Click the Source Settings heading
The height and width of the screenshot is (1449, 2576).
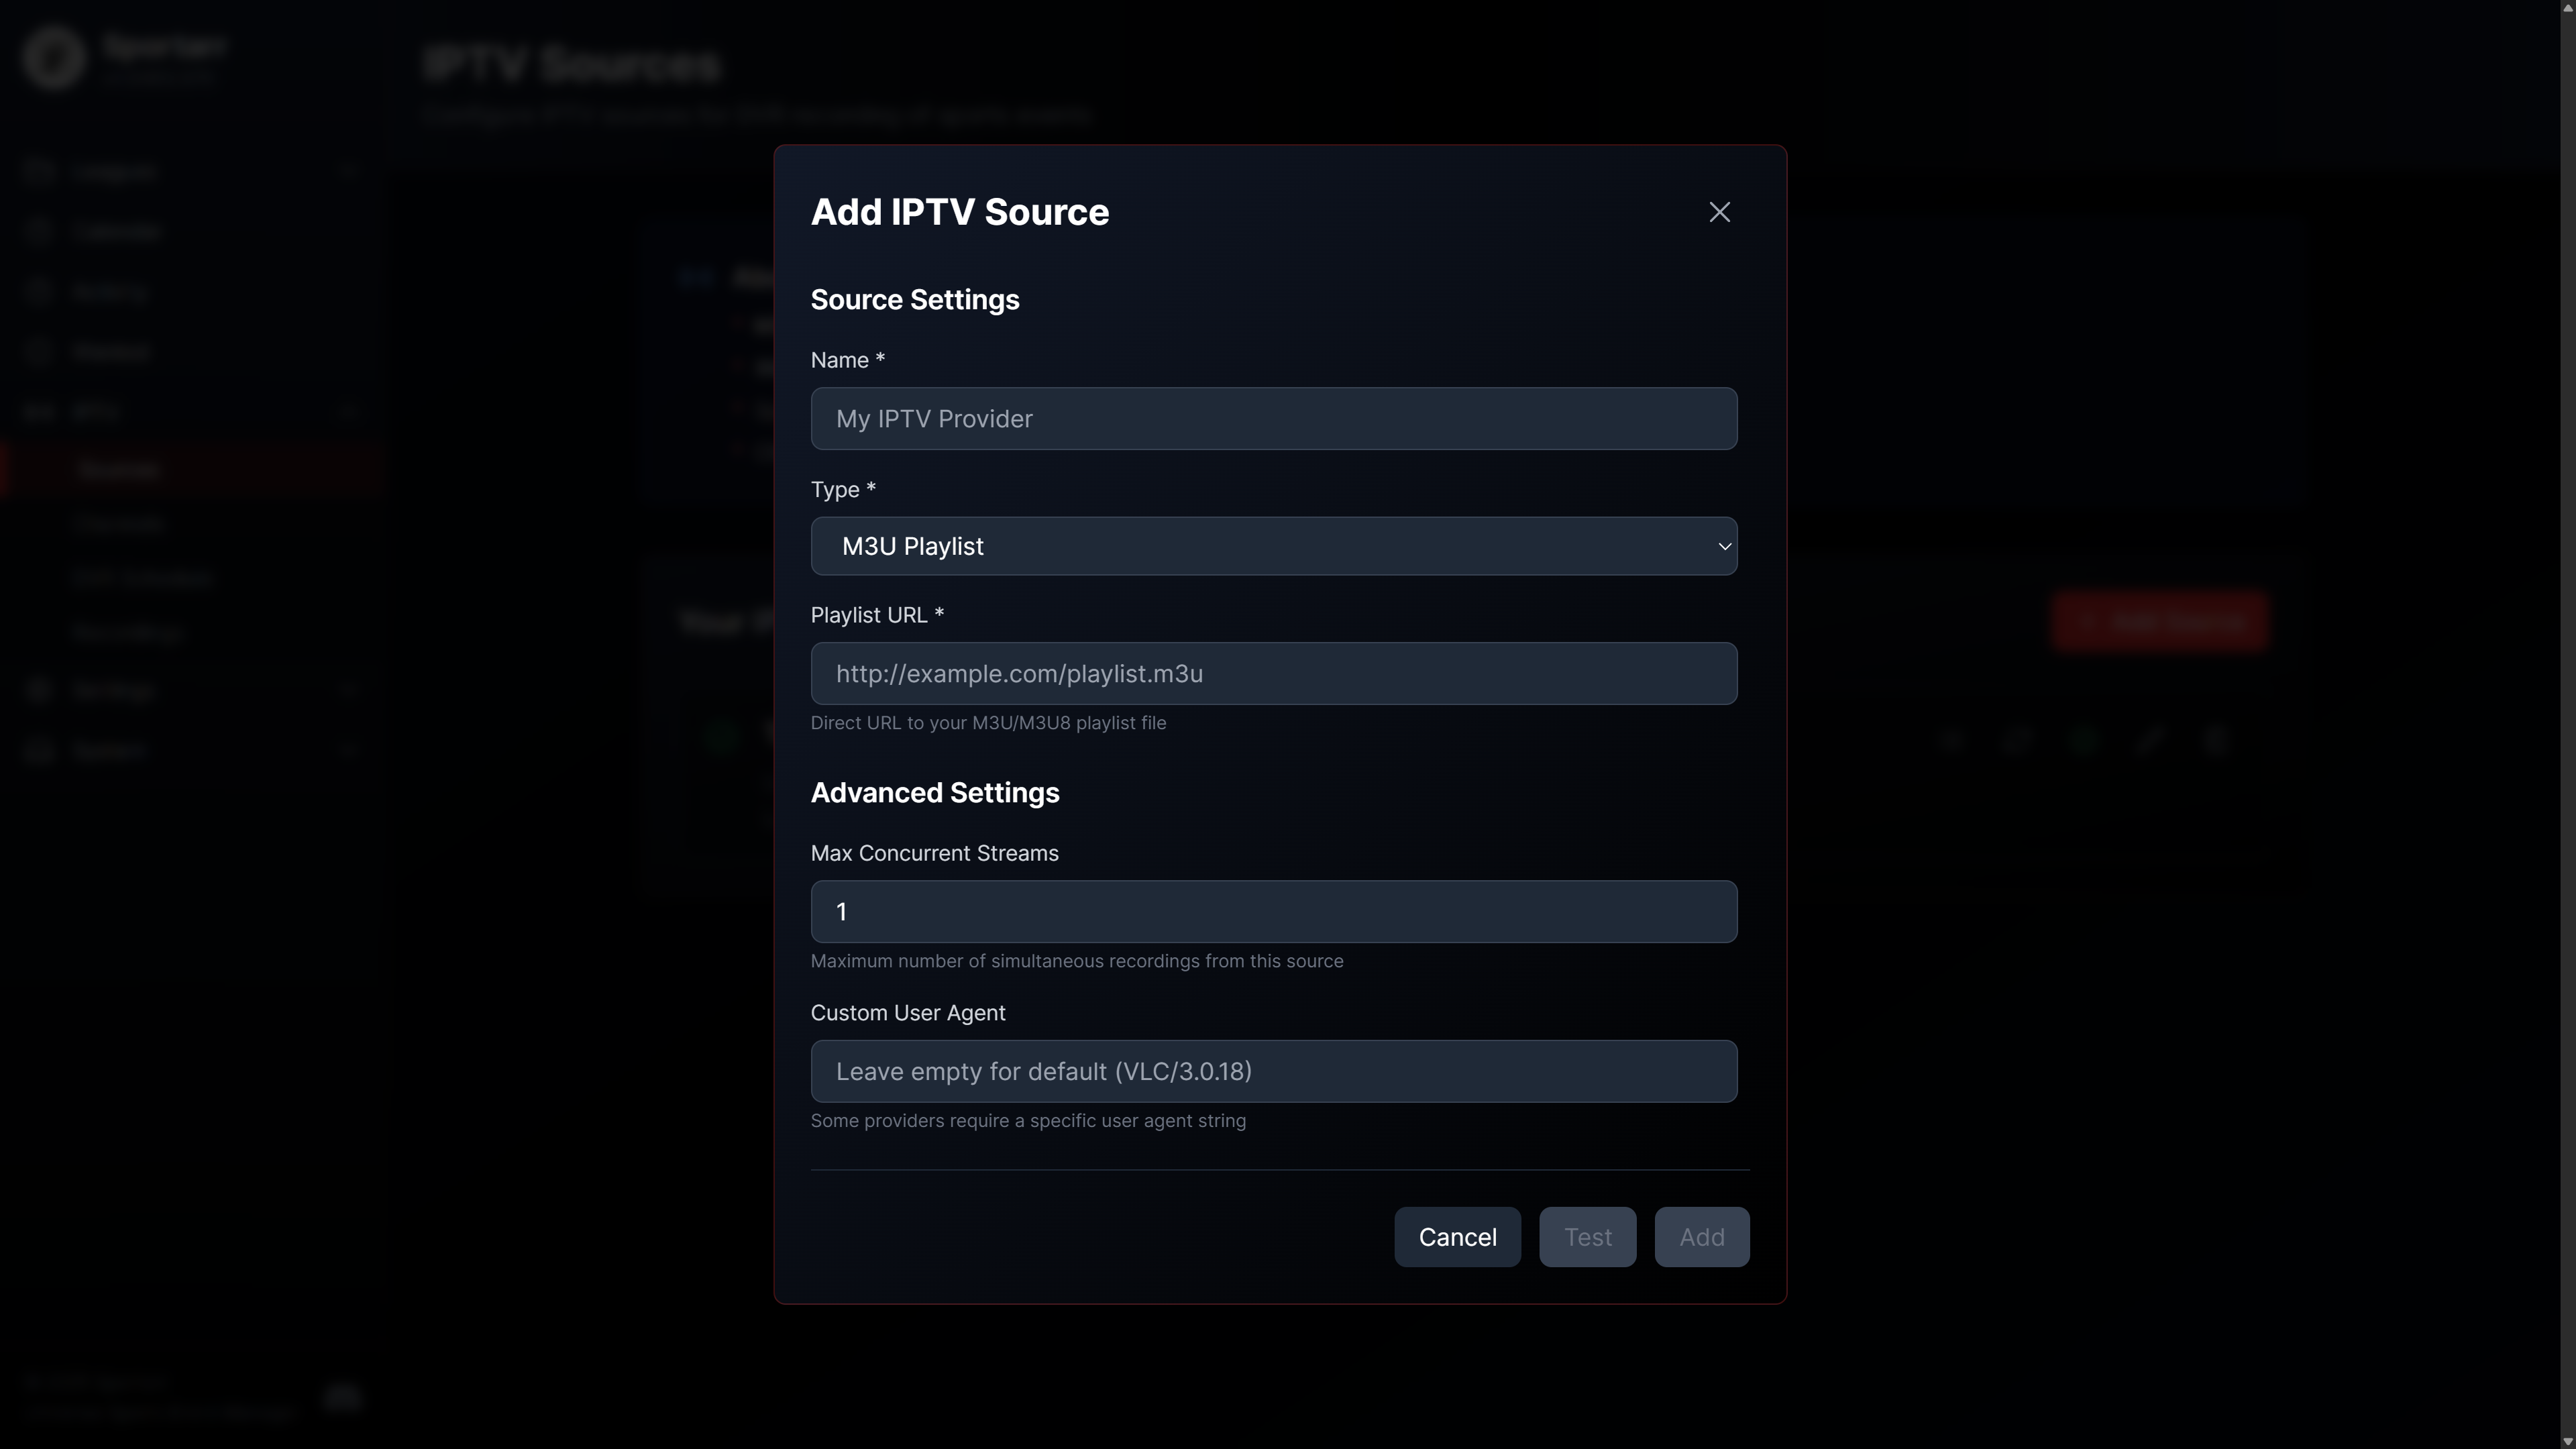pyautogui.click(x=915, y=300)
